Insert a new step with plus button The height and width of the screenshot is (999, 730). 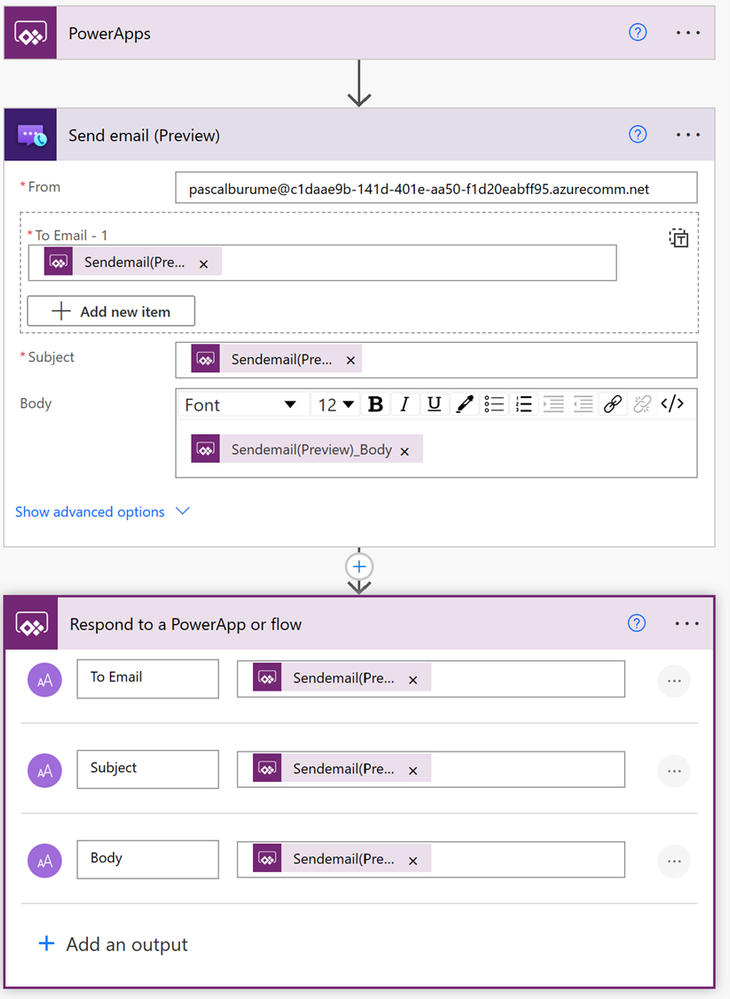tap(359, 566)
